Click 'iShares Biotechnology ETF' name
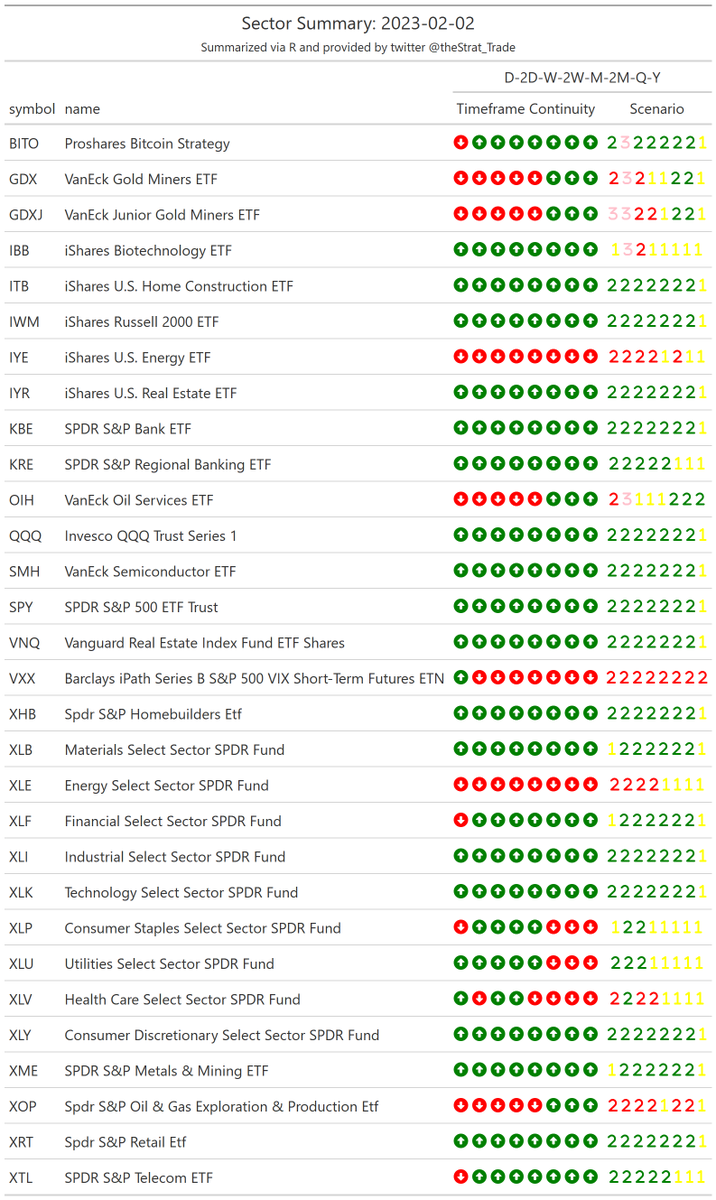The width and height of the screenshot is (716, 1200). click(150, 250)
